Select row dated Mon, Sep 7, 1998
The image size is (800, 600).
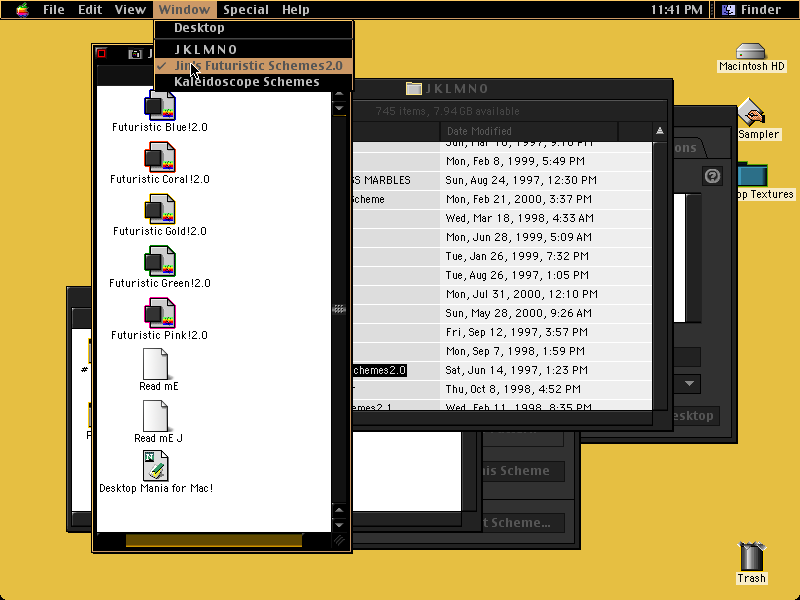502,351
